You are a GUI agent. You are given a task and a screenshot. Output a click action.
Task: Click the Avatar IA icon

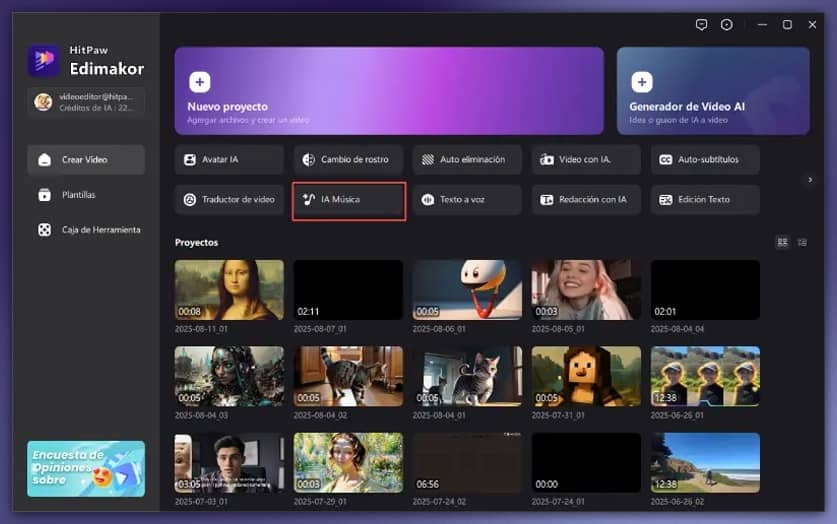[x=189, y=160]
